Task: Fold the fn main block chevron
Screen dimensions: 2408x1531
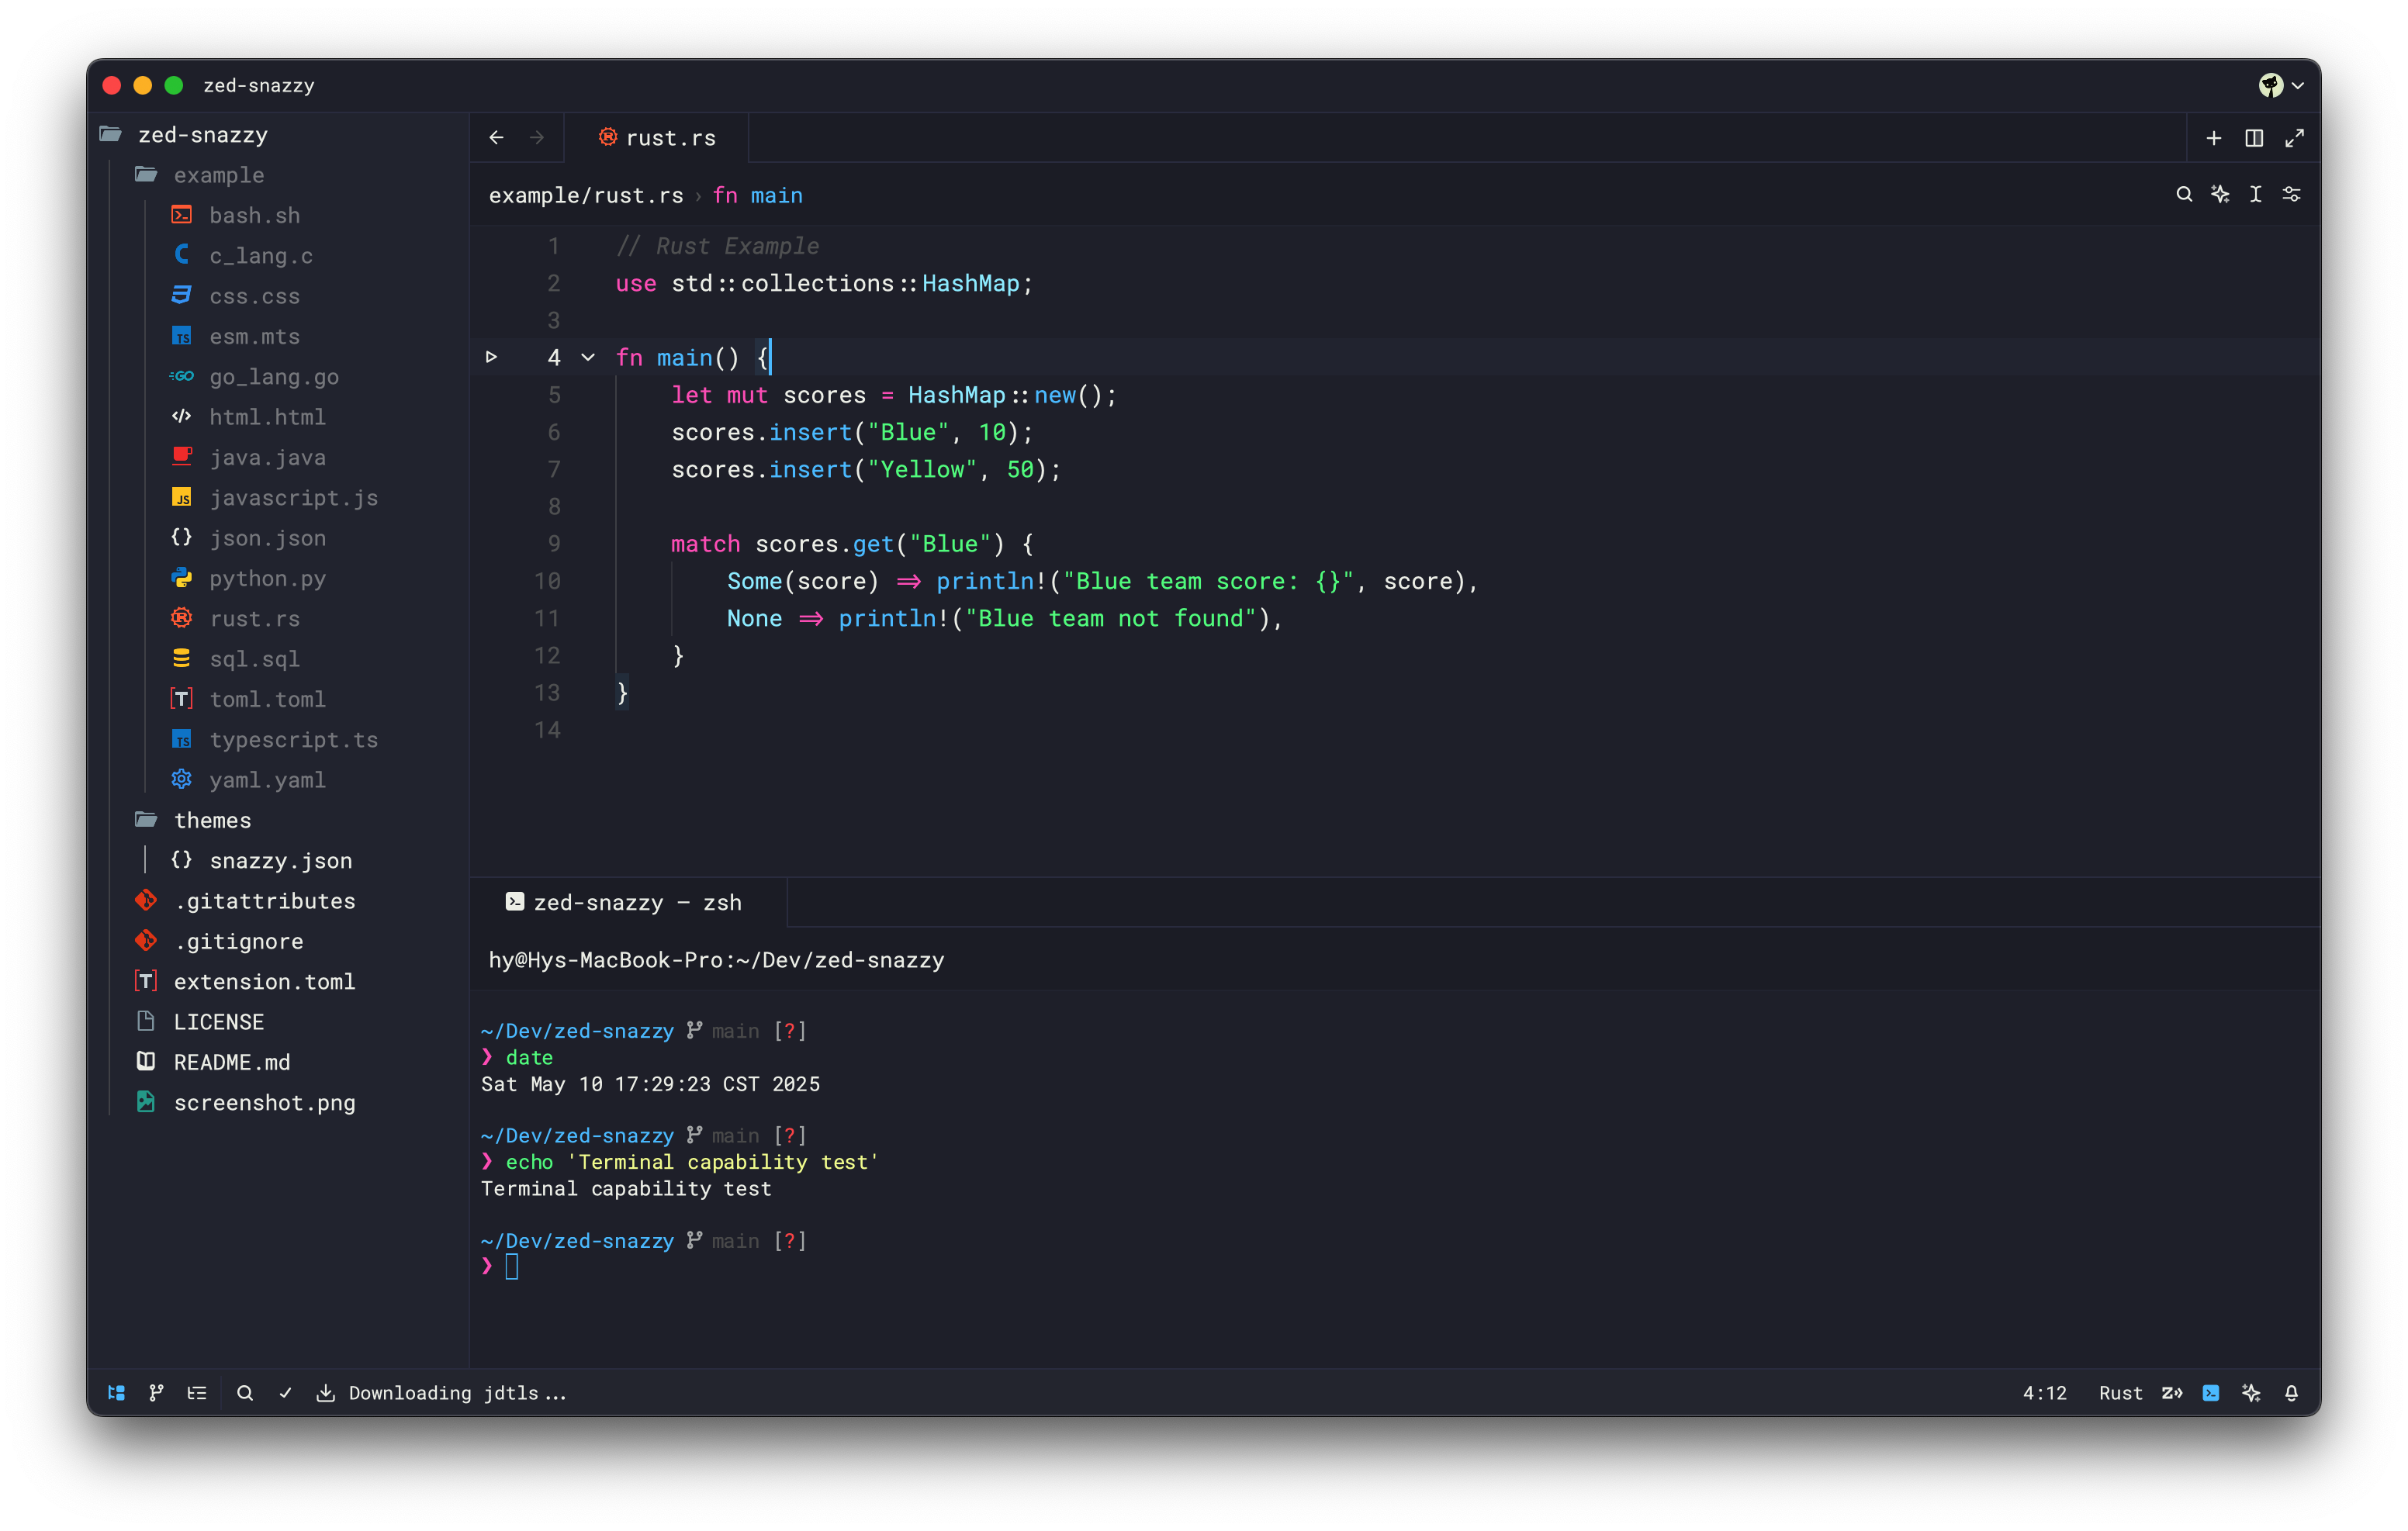Action: [588, 357]
